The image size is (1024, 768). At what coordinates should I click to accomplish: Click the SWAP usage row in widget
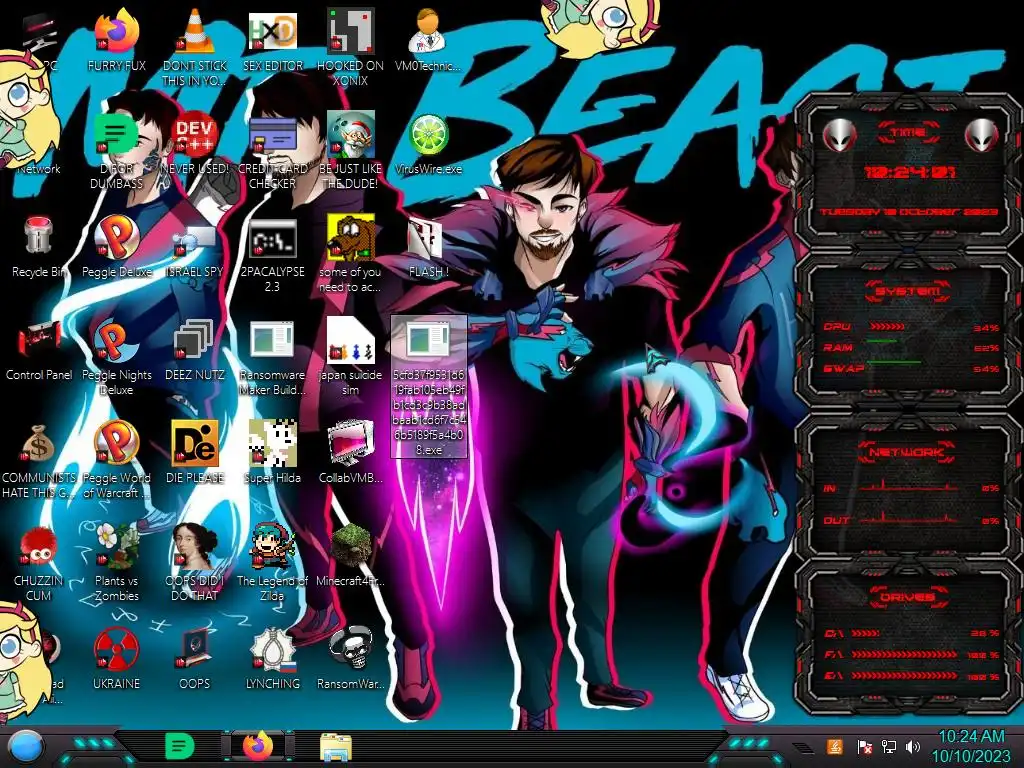click(x=911, y=368)
